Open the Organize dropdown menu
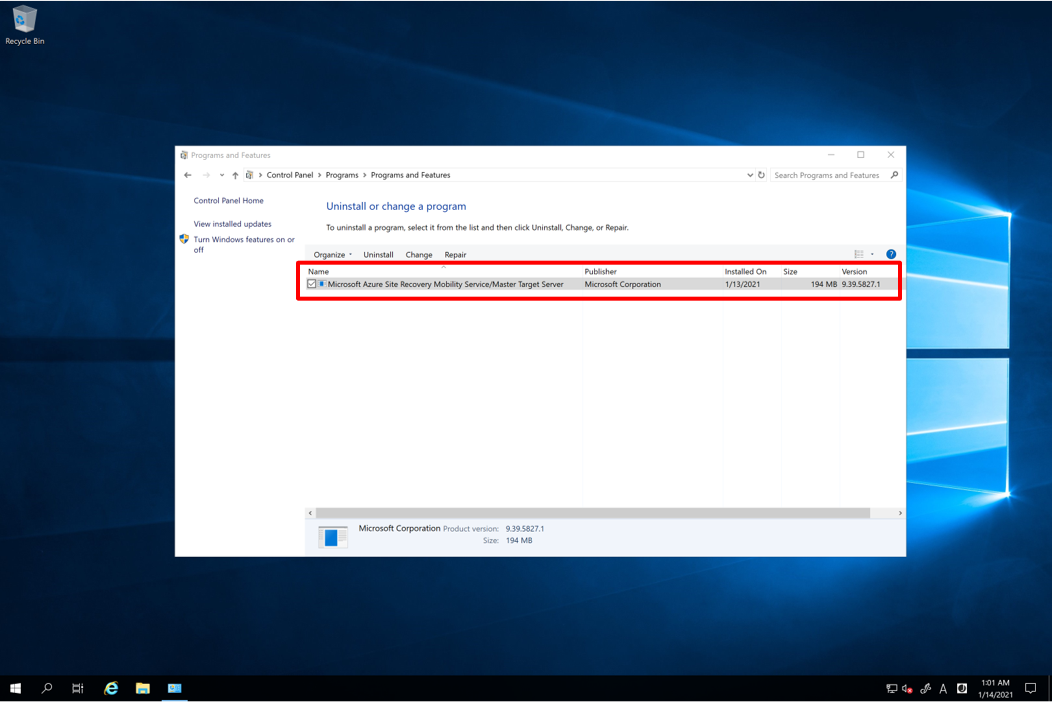The image size is (1052, 702). tap(333, 255)
